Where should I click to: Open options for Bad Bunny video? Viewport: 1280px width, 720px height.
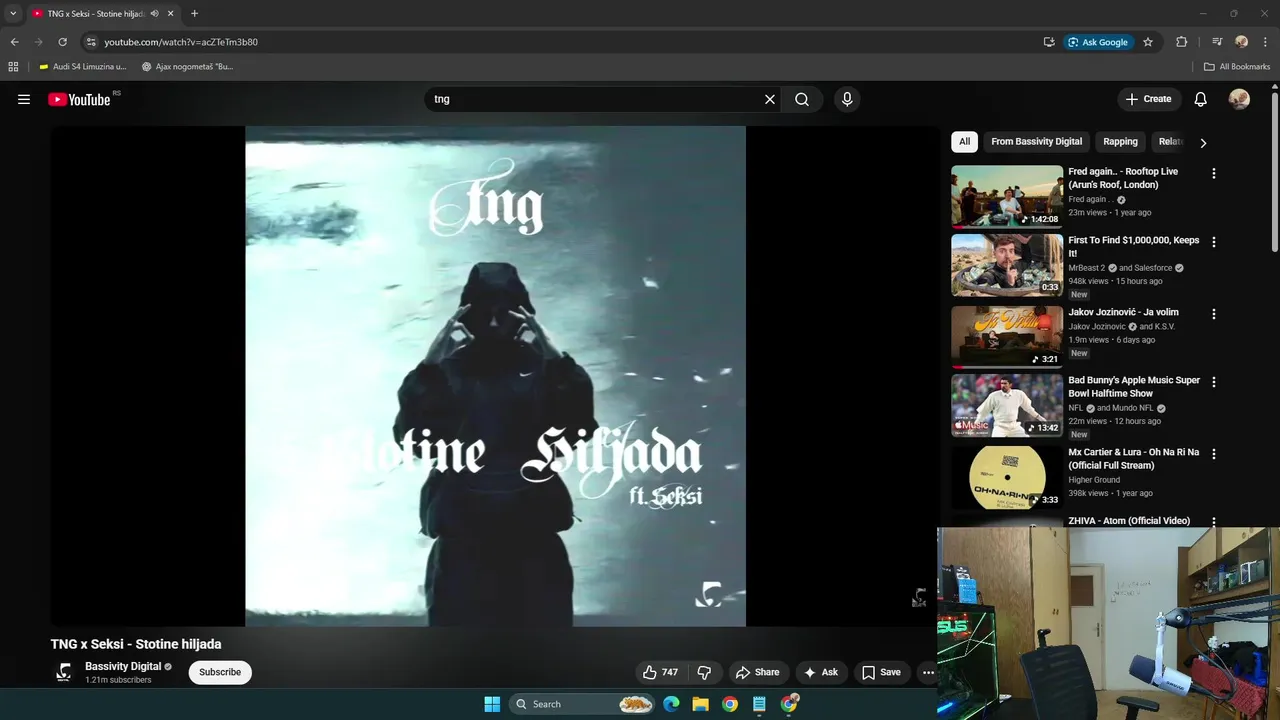[1214, 382]
